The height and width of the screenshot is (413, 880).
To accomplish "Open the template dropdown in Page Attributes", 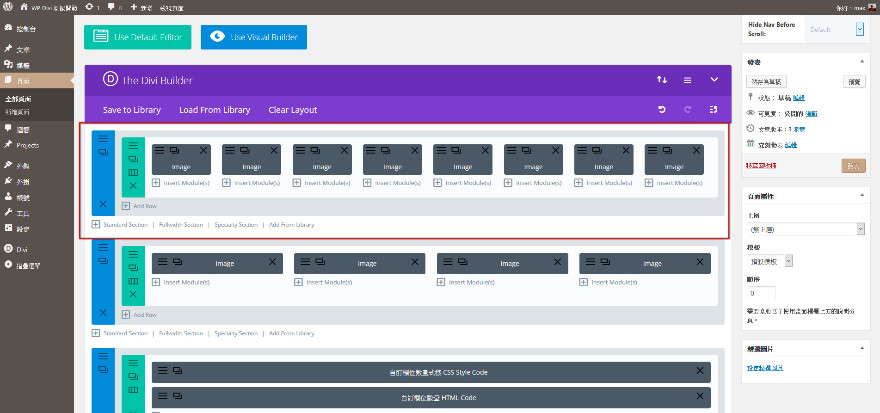I will [769, 261].
